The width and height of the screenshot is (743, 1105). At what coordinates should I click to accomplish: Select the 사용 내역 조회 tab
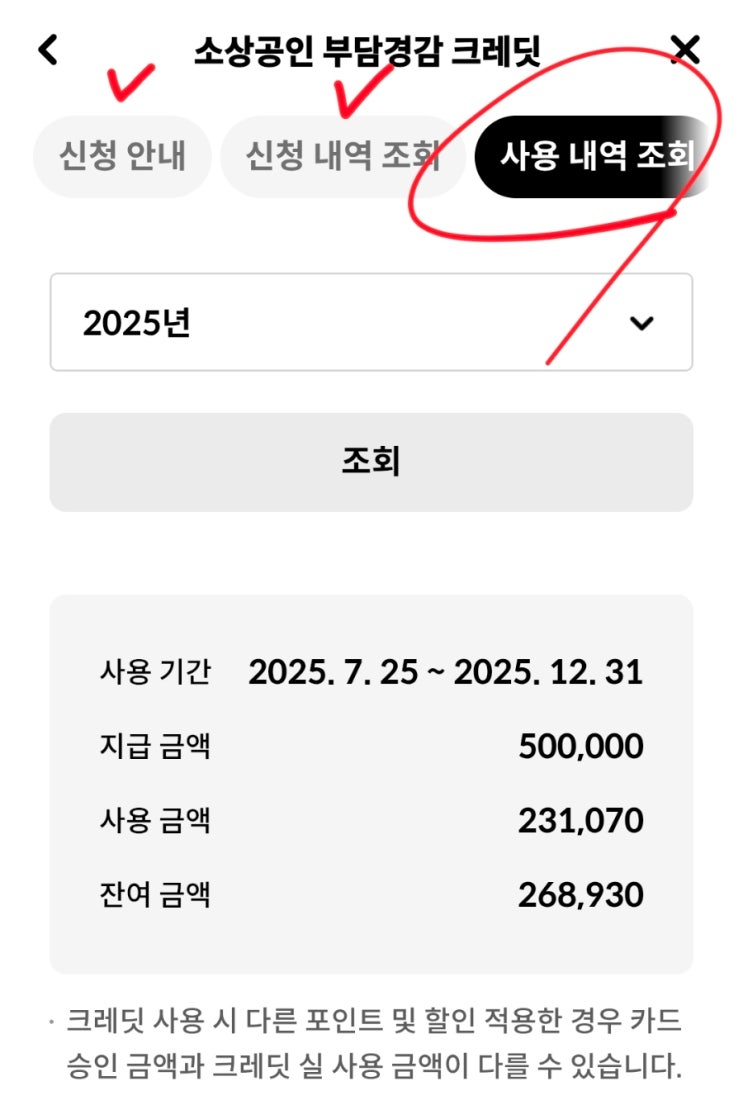596,156
